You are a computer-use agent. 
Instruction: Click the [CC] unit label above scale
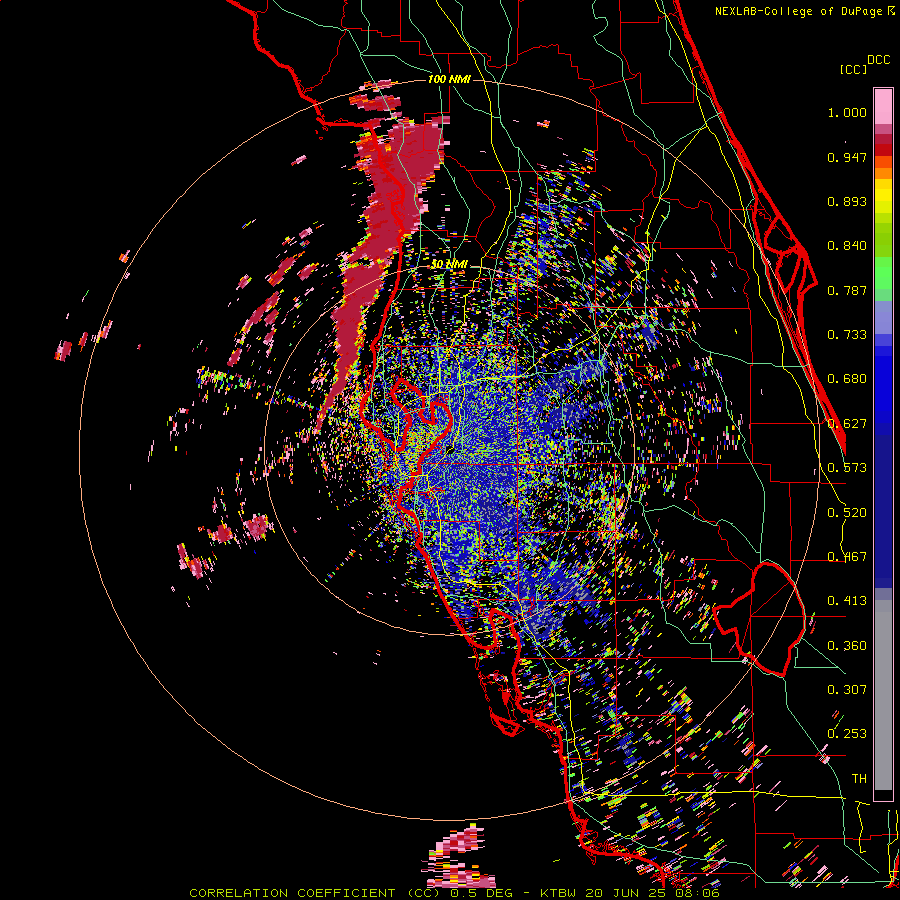(x=854, y=69)
